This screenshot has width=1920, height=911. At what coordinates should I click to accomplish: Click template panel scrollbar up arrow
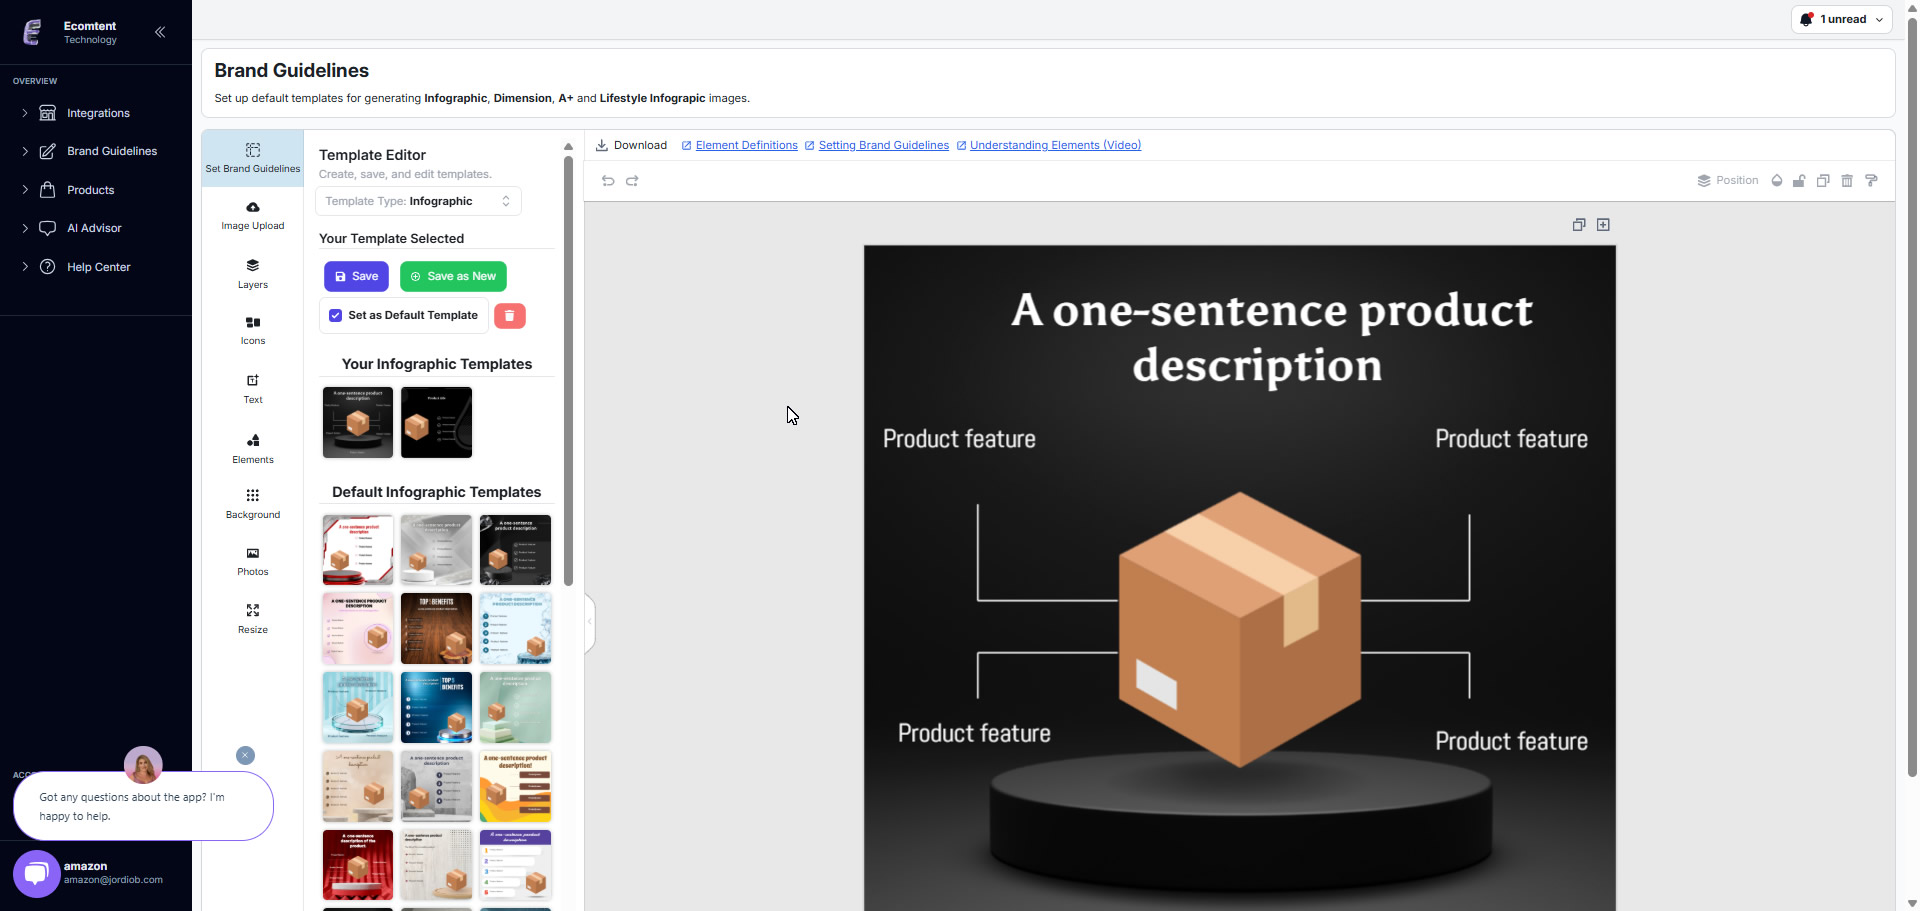568,146
